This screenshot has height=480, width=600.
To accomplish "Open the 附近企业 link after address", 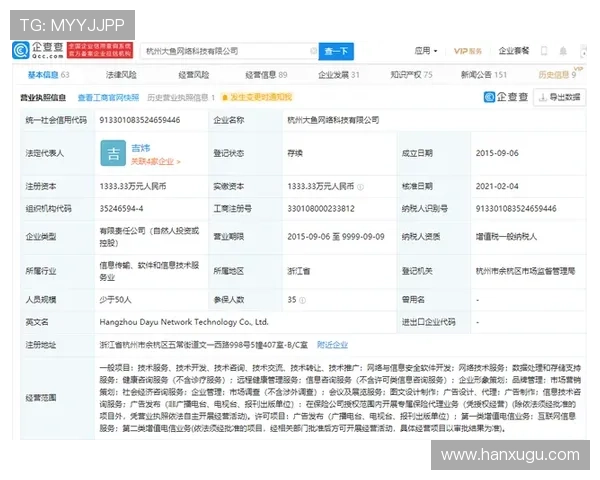I will click(332, 345).
